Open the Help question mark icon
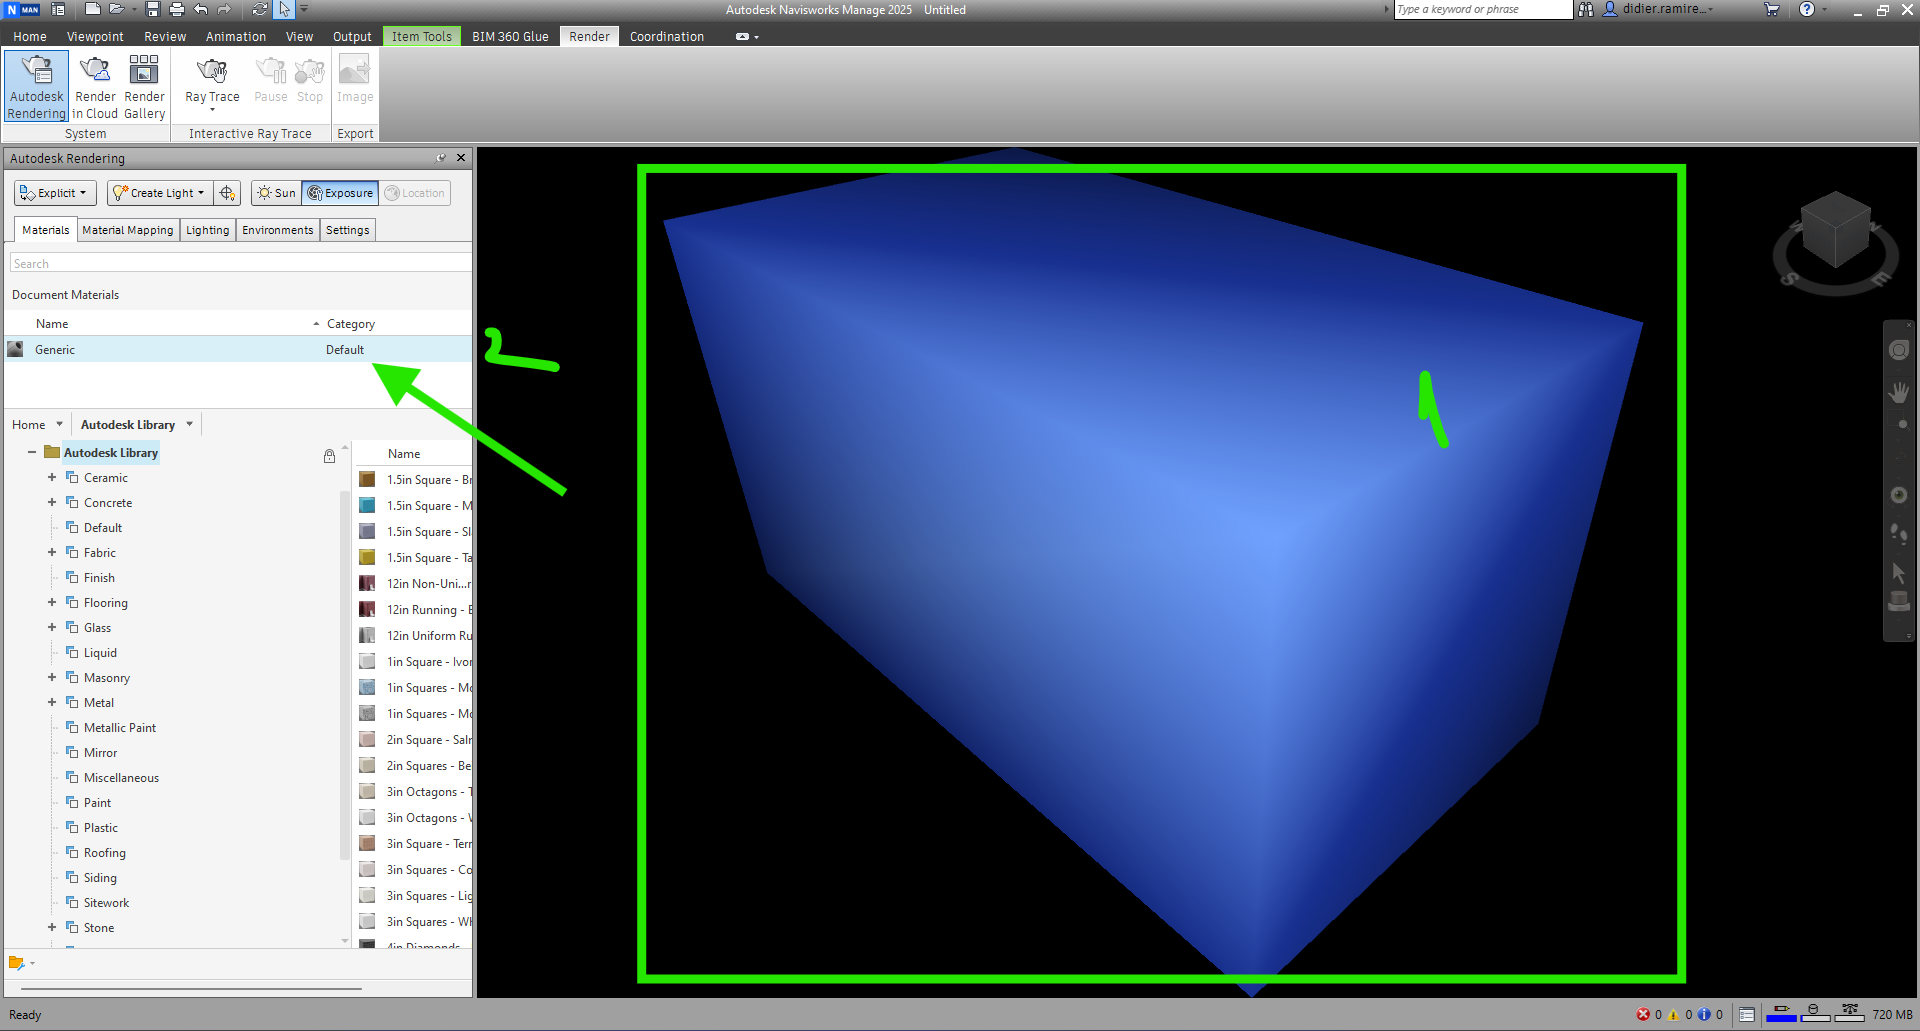The width and height of the screenshot is (1920, 1031). click(1807, 9)
